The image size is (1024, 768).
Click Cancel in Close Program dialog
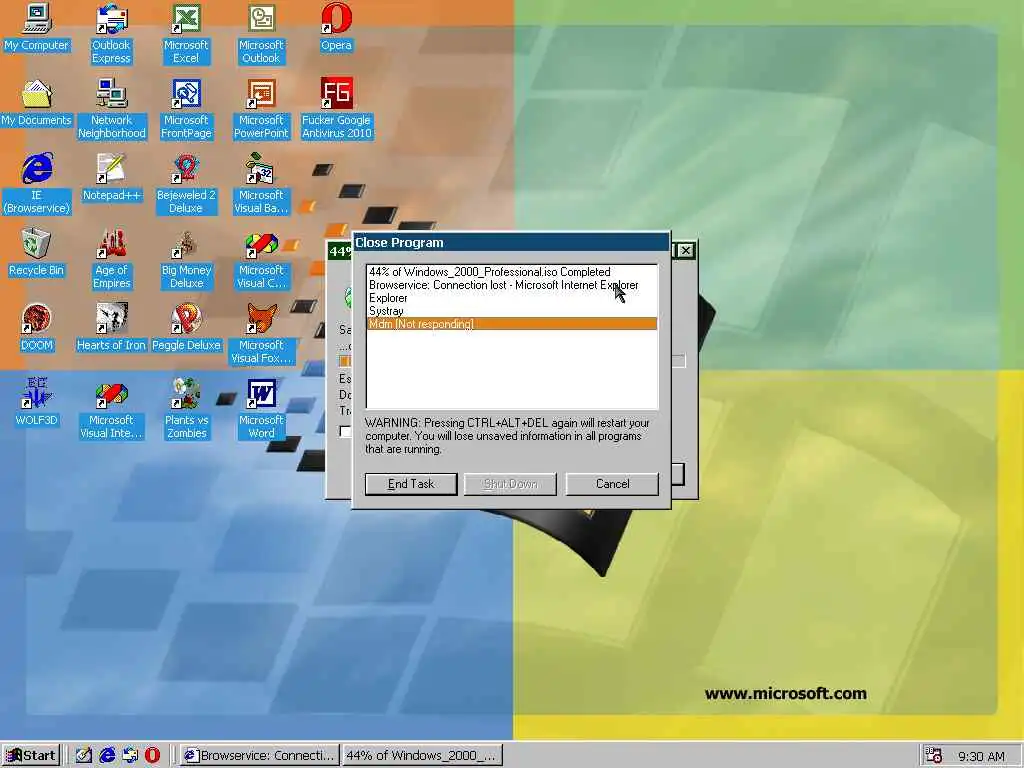pyautogui.click(x=612, y=484)
